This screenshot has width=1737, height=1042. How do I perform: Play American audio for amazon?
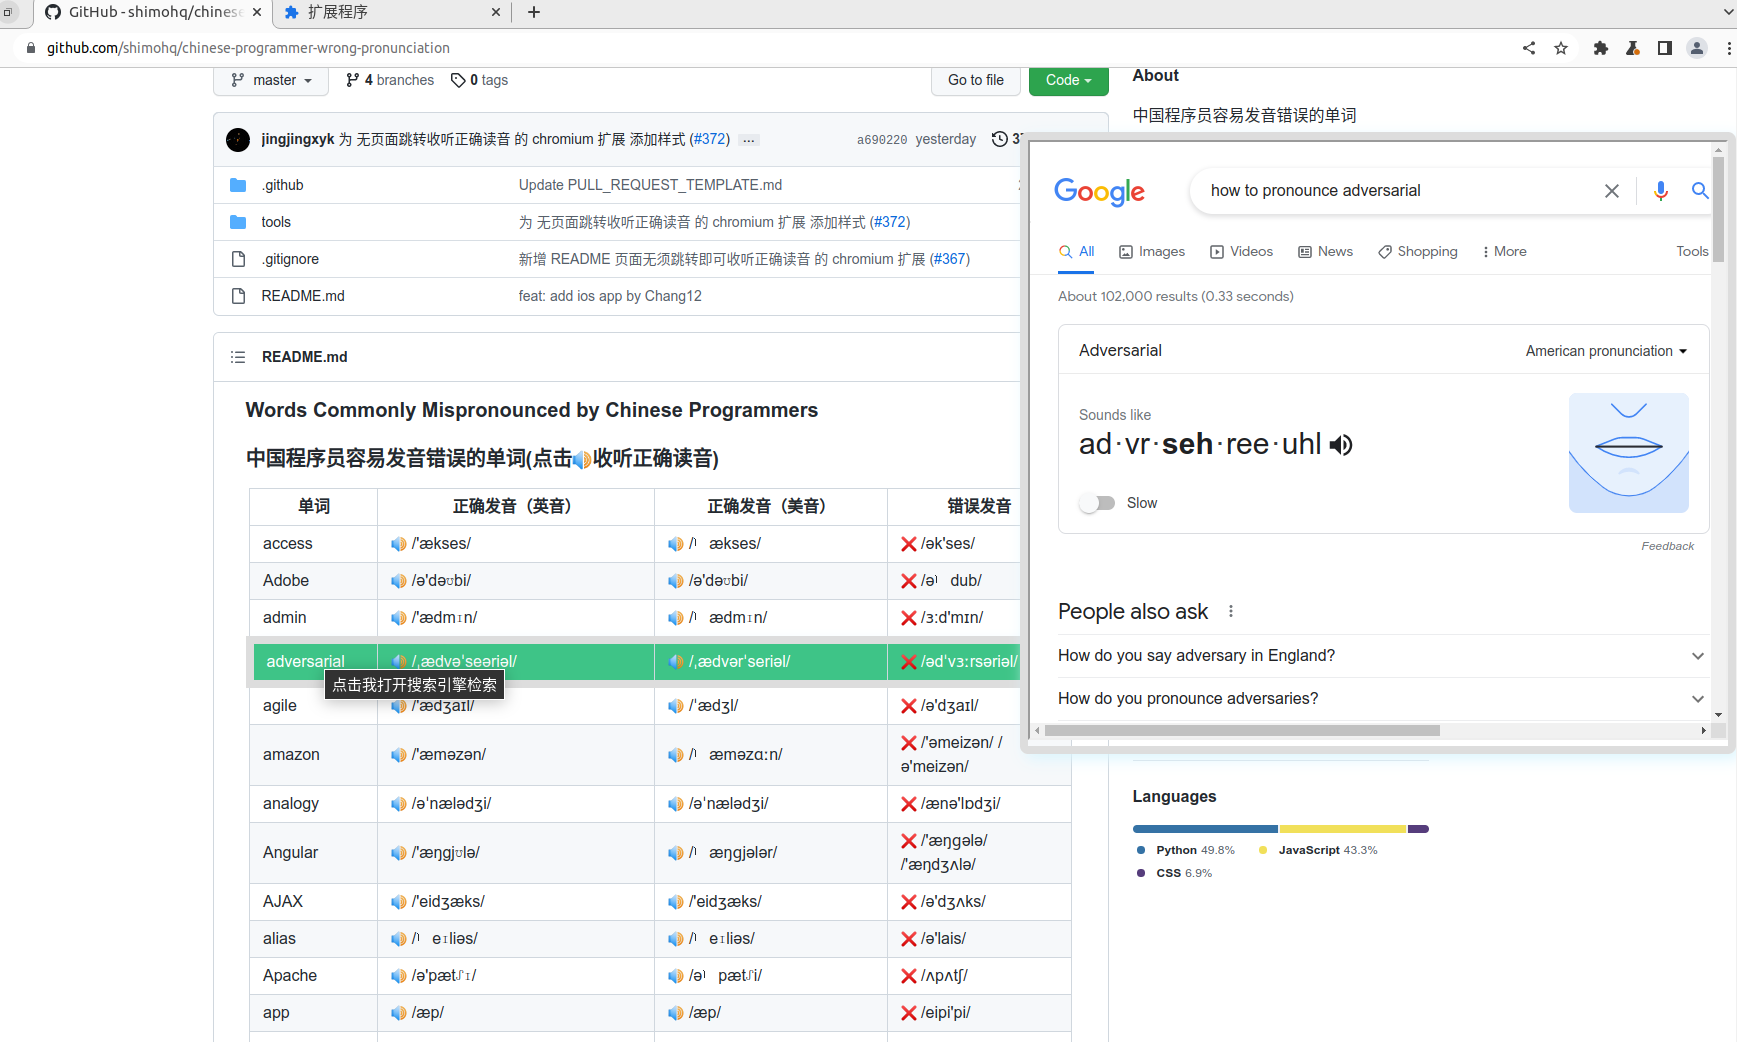click(x=675, y=755)
